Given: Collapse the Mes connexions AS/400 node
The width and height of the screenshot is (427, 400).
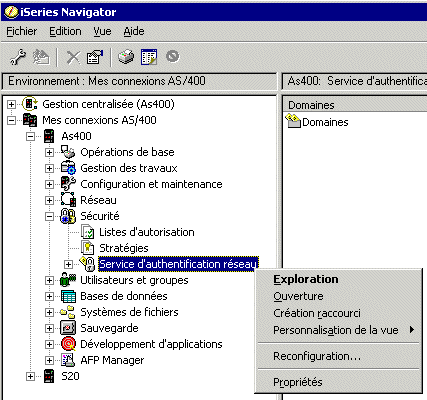Looking at the screenshot, I should click(11, 120).
